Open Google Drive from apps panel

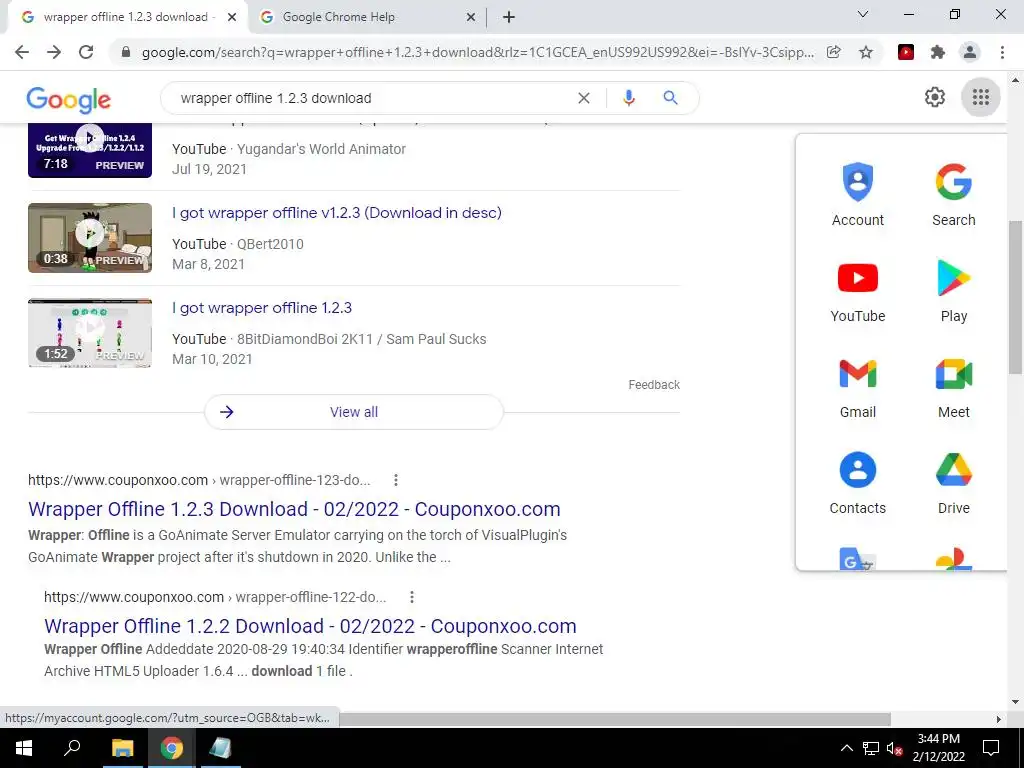(x=953, y=483)
